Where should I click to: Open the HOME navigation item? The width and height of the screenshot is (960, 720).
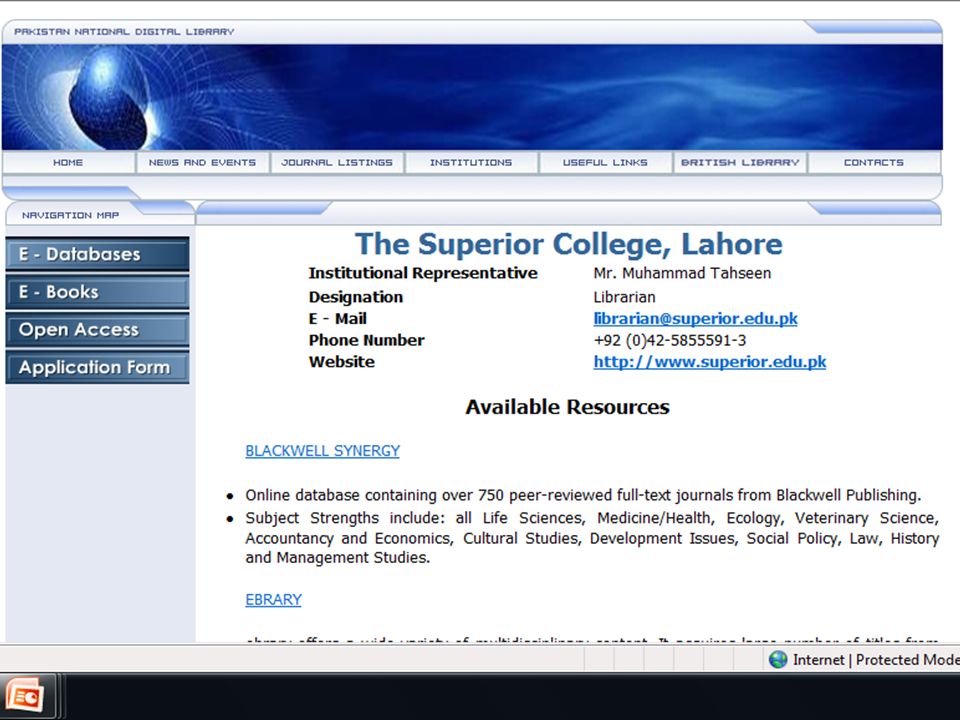tap(68, 163)
